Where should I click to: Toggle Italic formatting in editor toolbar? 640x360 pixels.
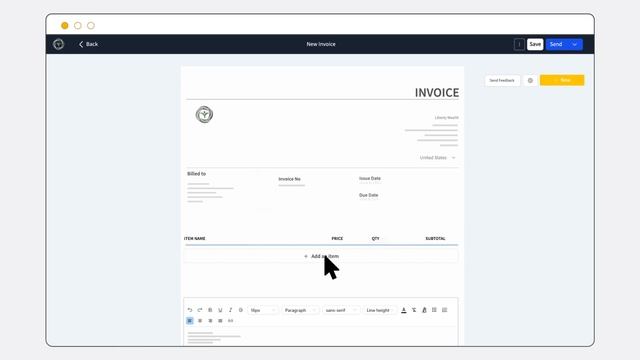(x=231, y=310)
